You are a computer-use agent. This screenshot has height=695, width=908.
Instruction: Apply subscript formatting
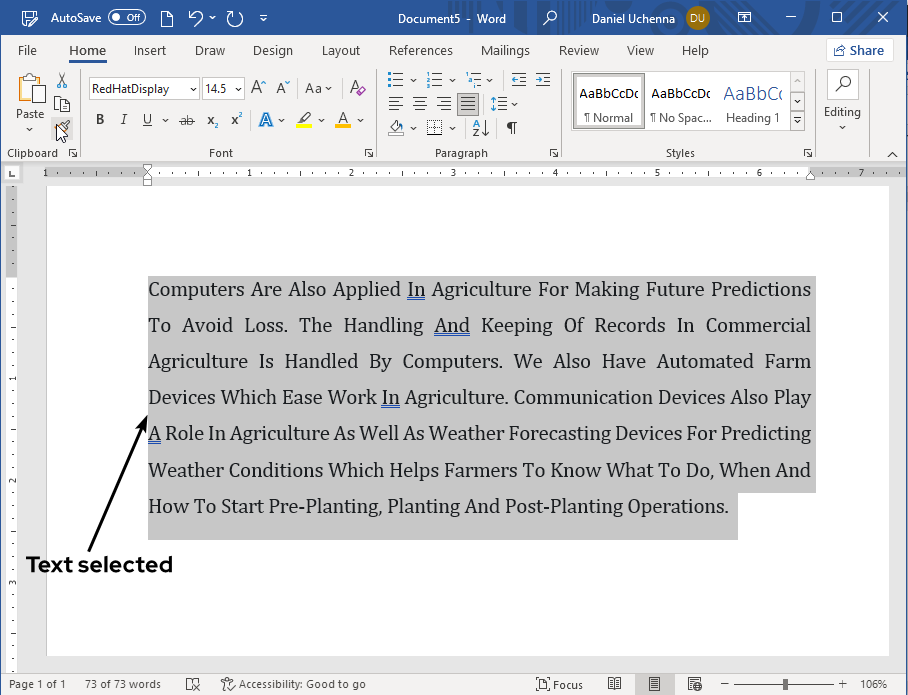click(211, 119)
